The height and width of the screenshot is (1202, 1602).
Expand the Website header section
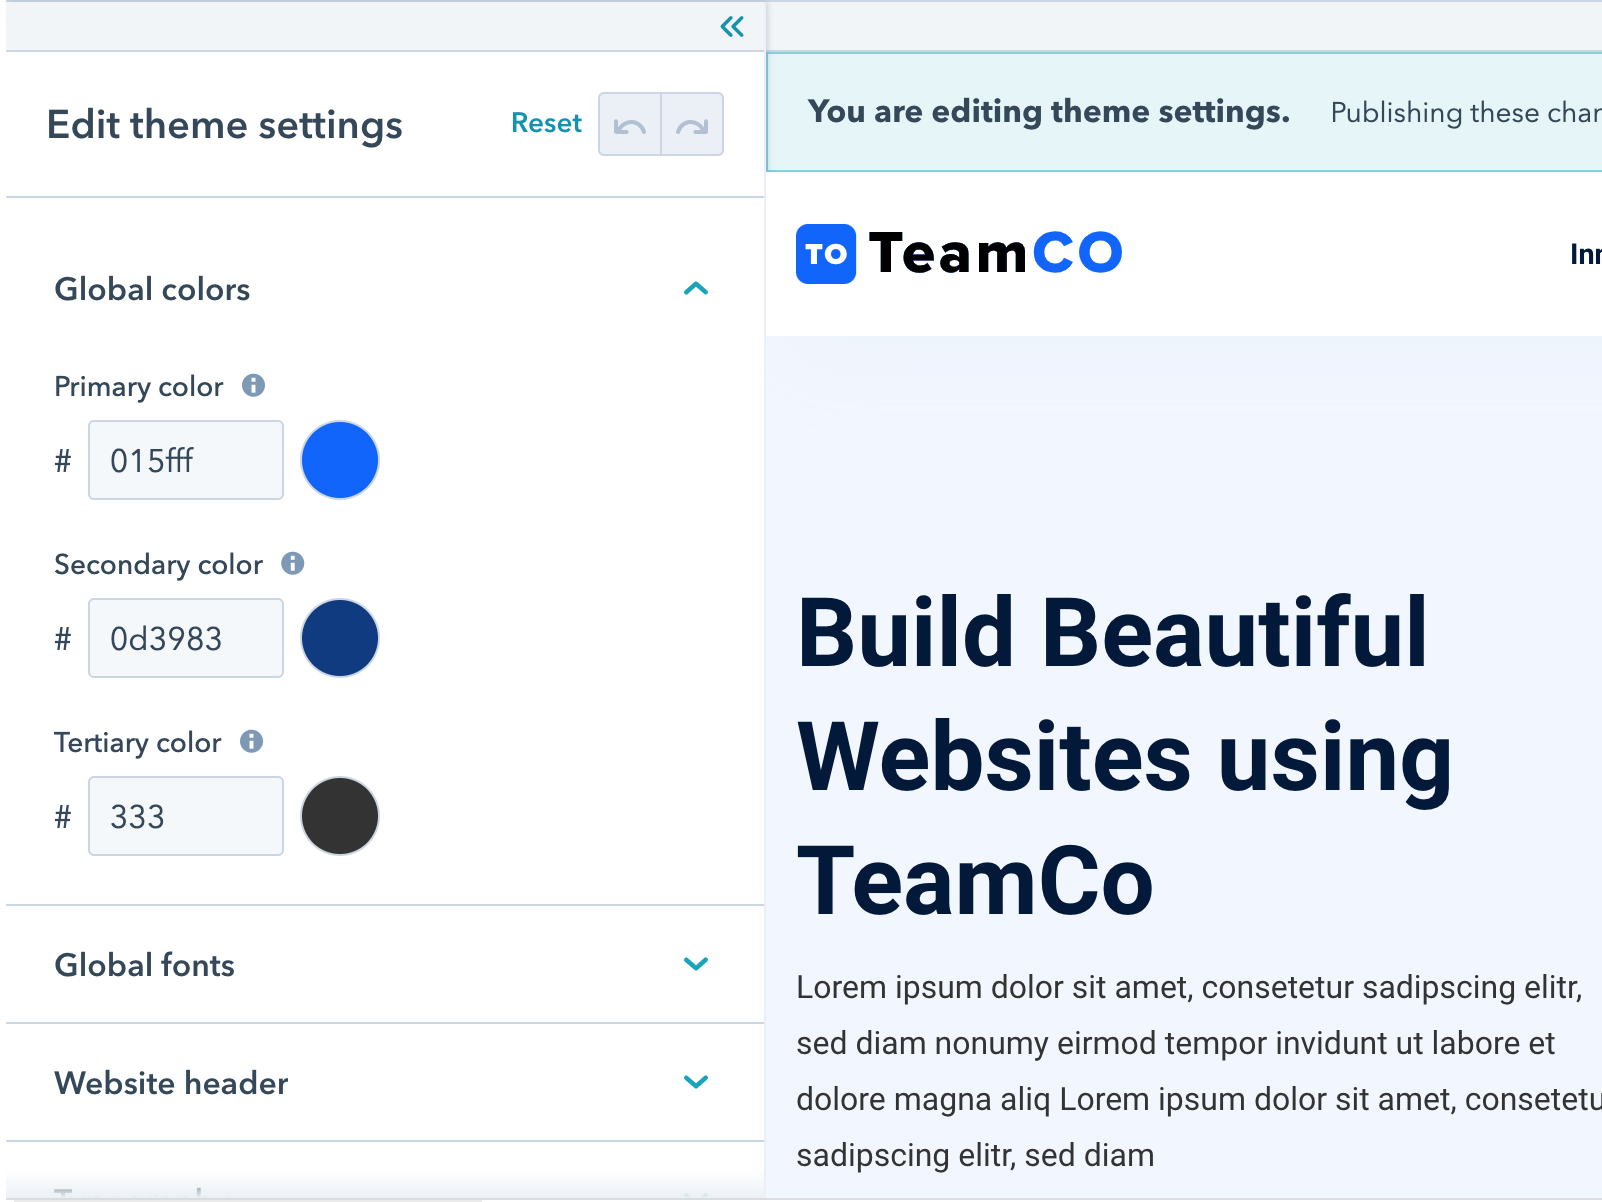(697, 1082)
